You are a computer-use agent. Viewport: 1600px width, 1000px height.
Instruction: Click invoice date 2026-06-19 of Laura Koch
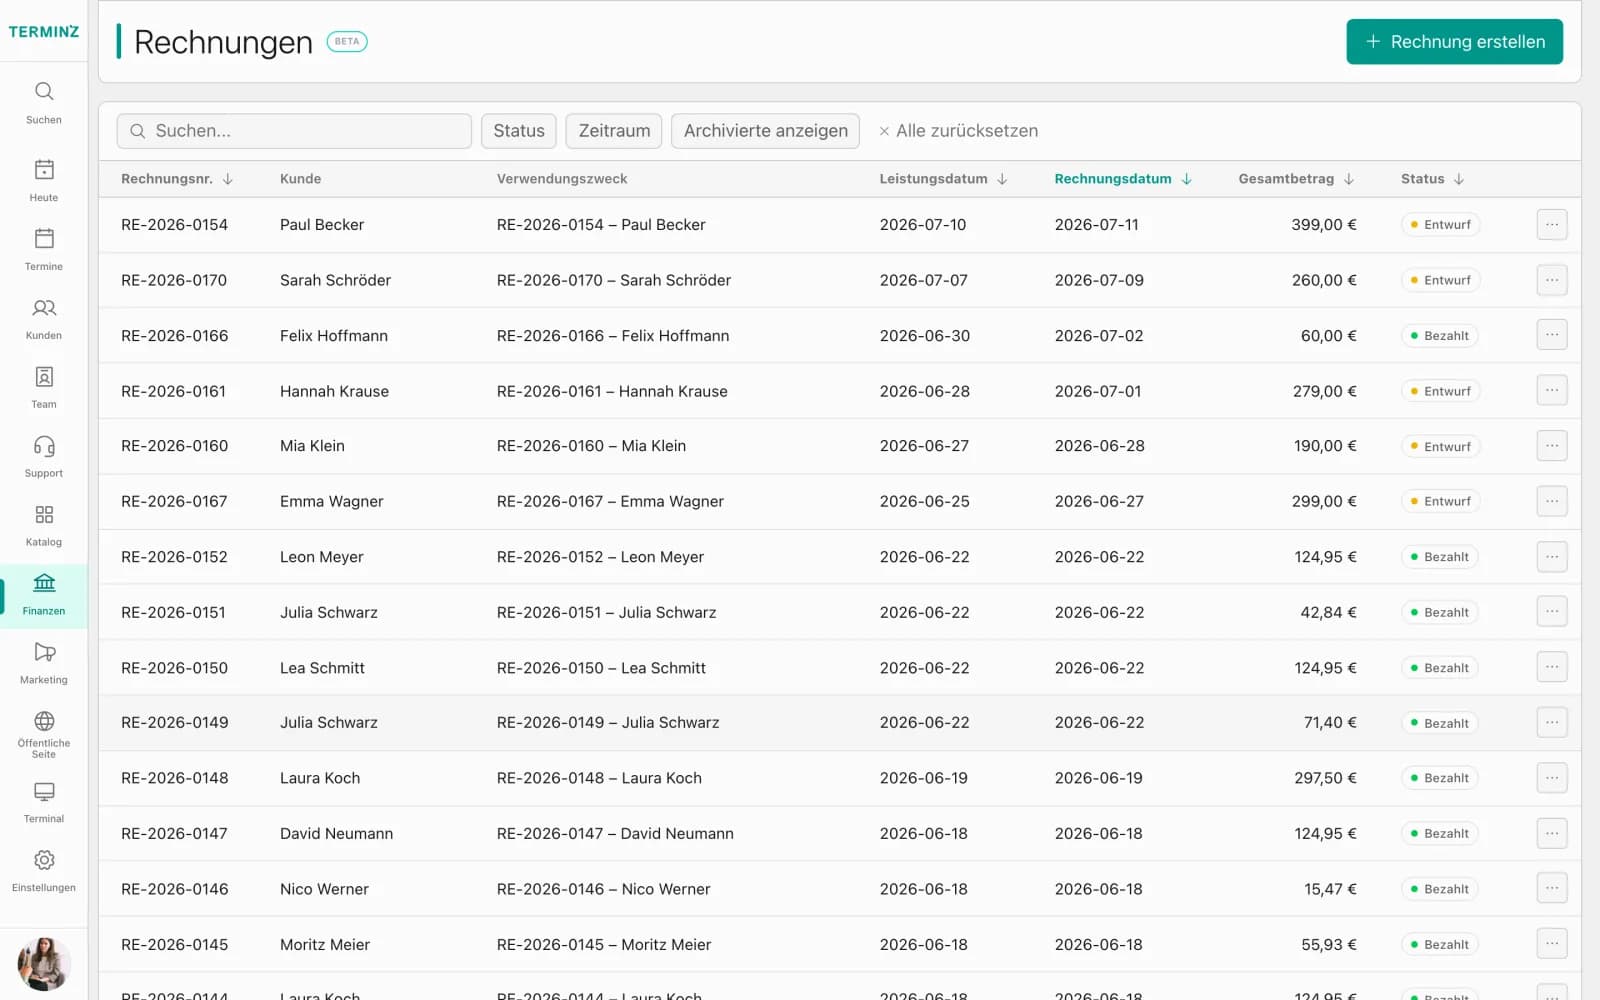pos(1098,778)
